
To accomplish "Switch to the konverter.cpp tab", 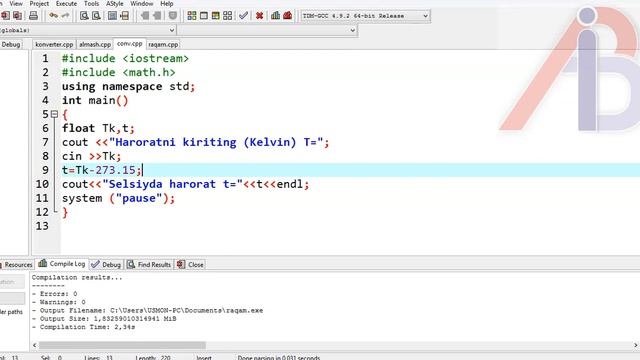I will click(54, 44).
